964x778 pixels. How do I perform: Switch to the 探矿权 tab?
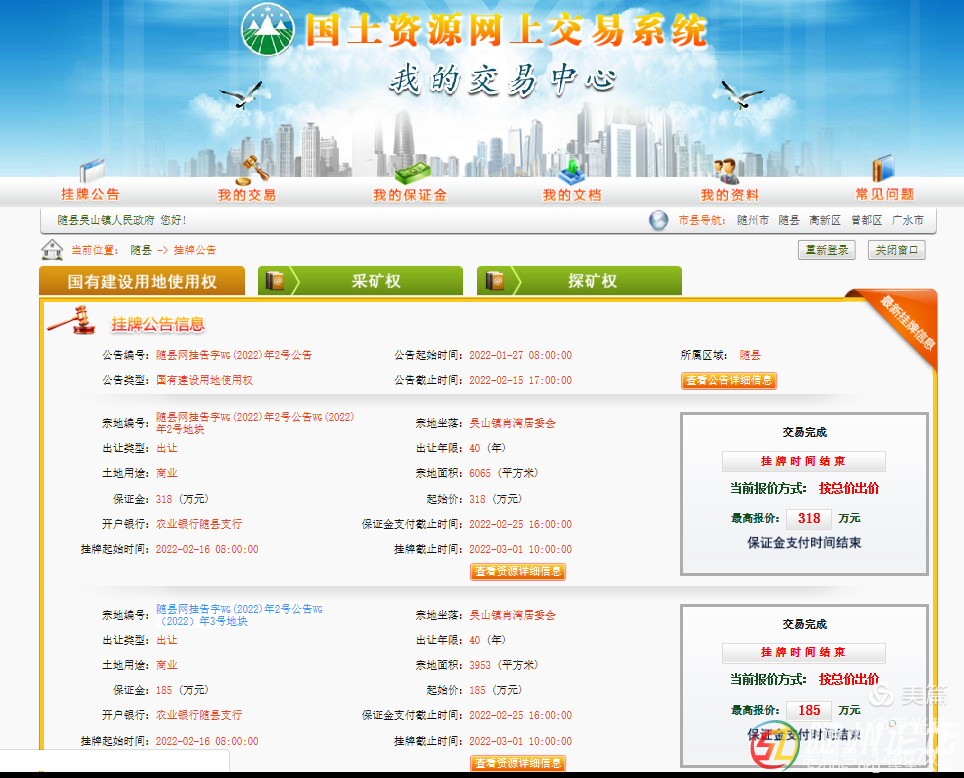tap(579, 281)
